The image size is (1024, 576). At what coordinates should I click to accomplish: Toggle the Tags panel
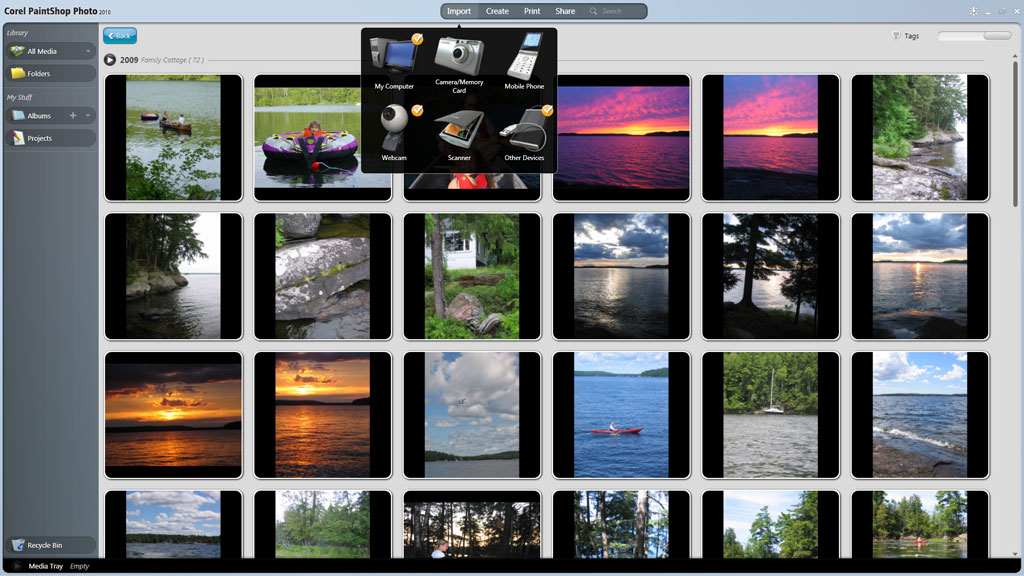pyautogui.click(x=905, y=36)
